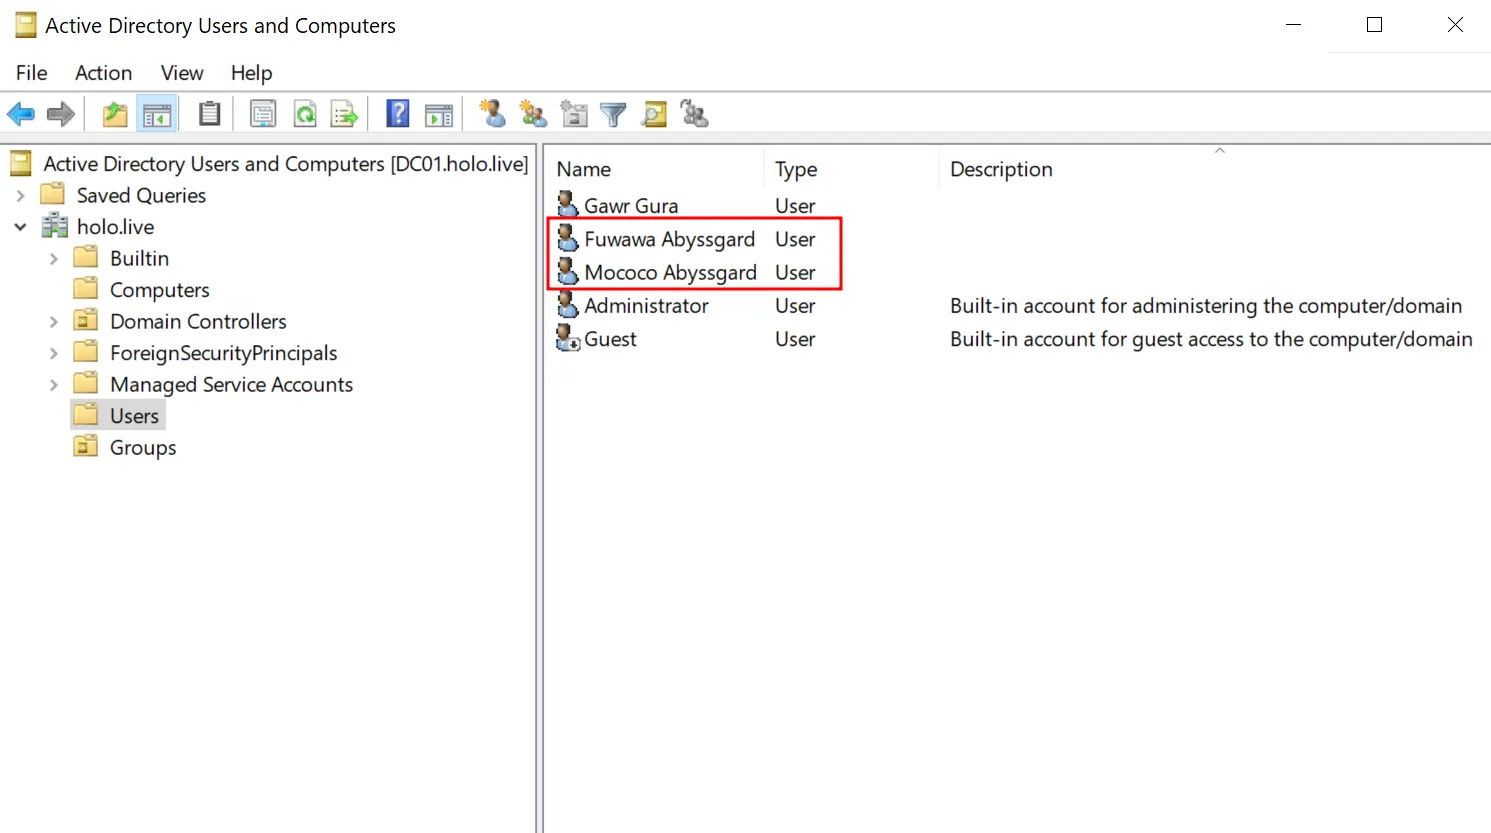This screenshot has height=833, width=1491.
Task: Open the View menu
Action: pyautogui.click(x=182, y=73)
